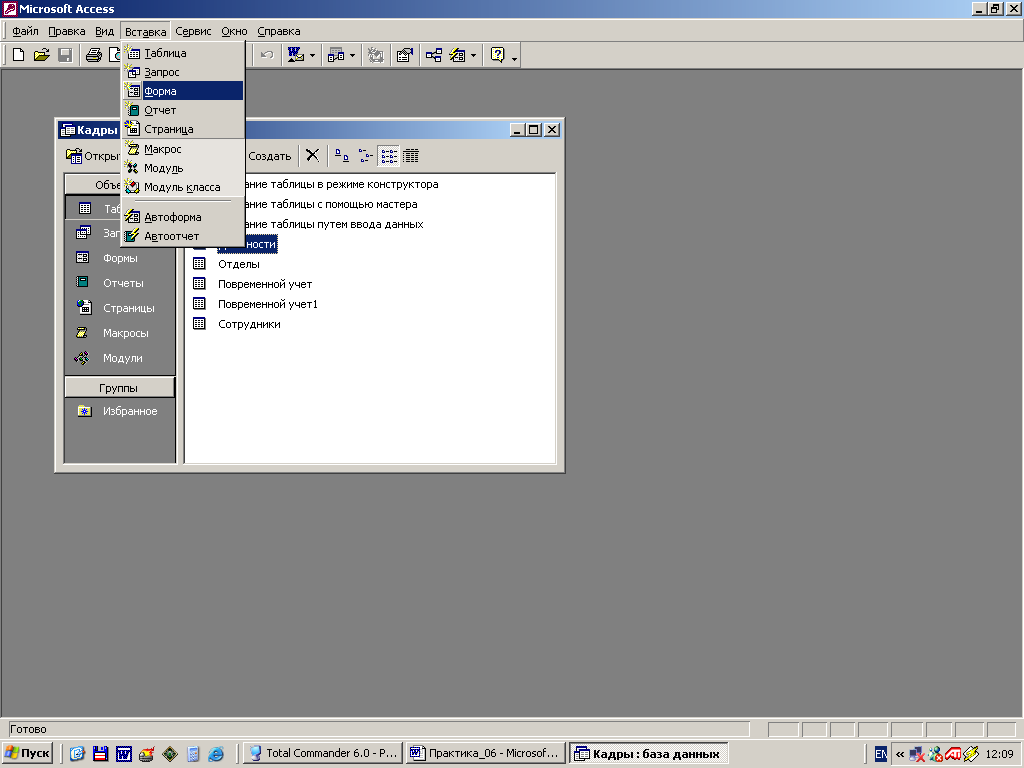The height and width of the screenshot is (768, 1024).
Task: Click the Delete X icon in Кадры
Action: pyautogui.click(x=313, y=155)
